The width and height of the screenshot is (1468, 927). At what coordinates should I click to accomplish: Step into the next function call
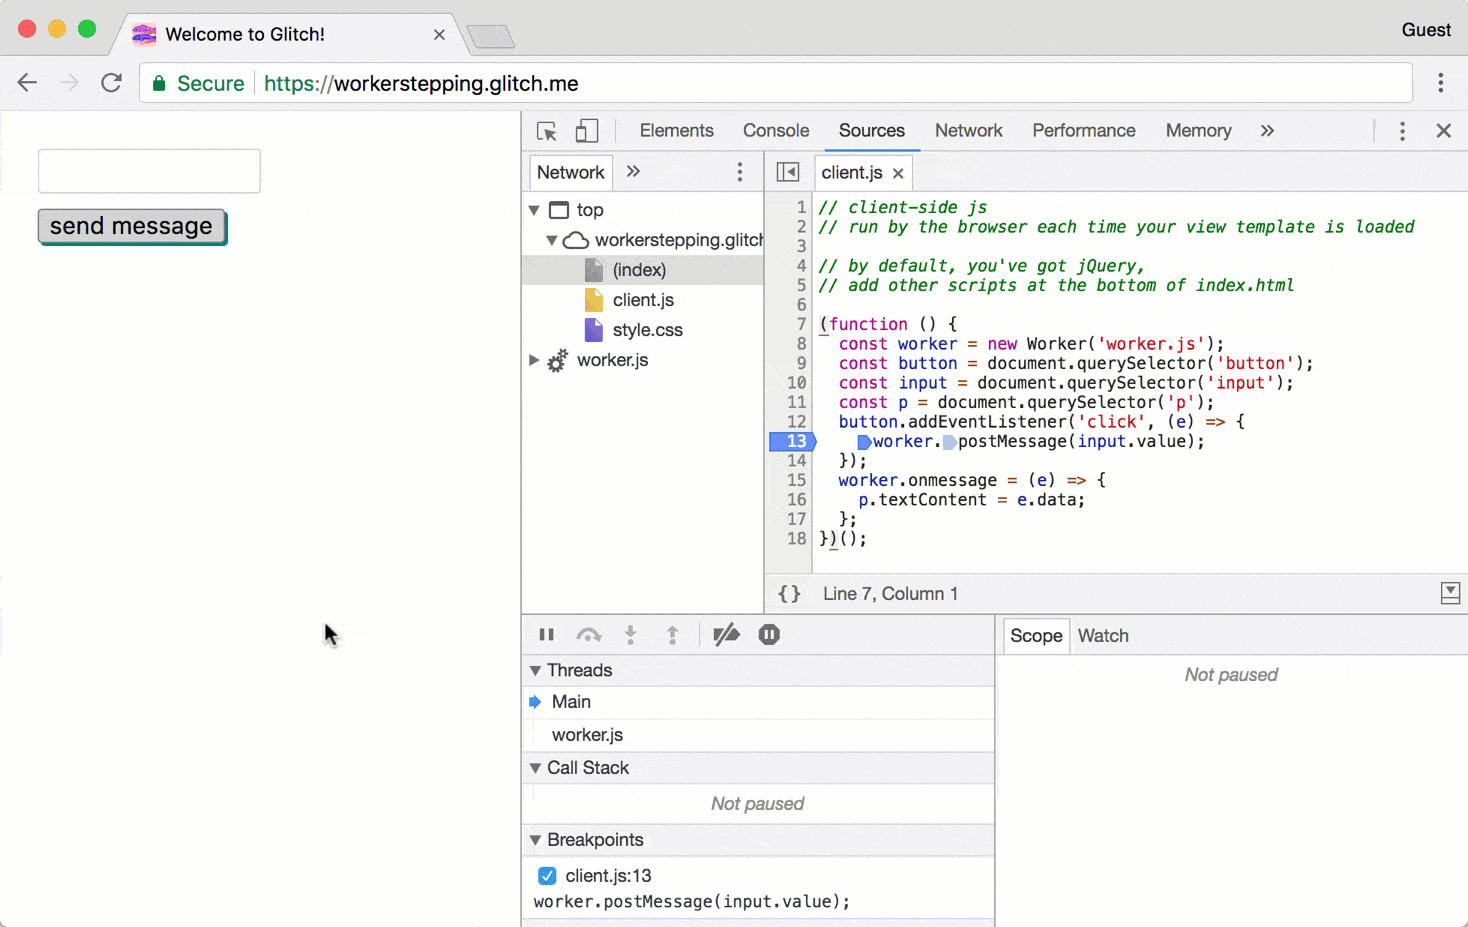coord(630,634)
